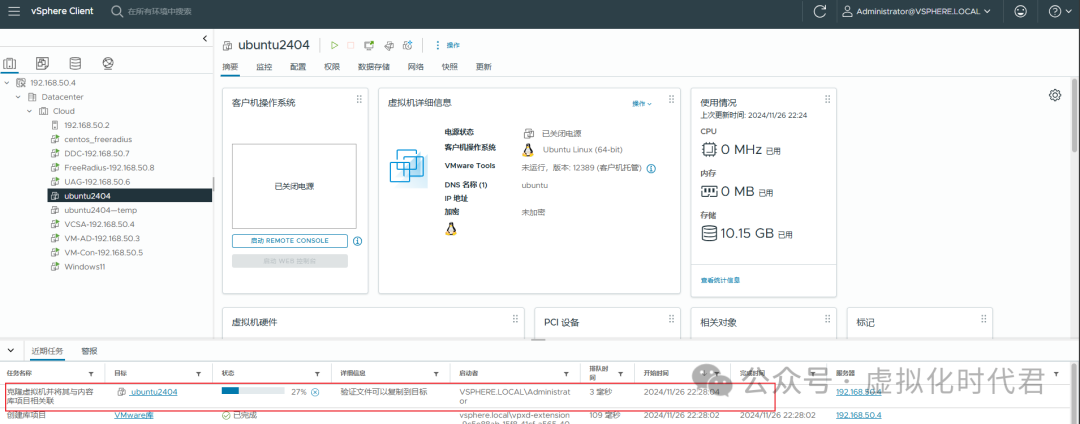Switch to the 数据存储 tab
The height and width of the screenshot is (424, 1080).
tap(374, 67)
